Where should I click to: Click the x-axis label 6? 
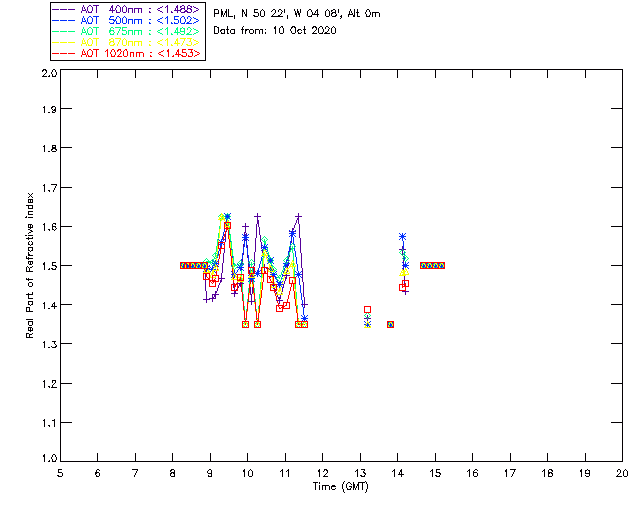click(x=98, y=473)
